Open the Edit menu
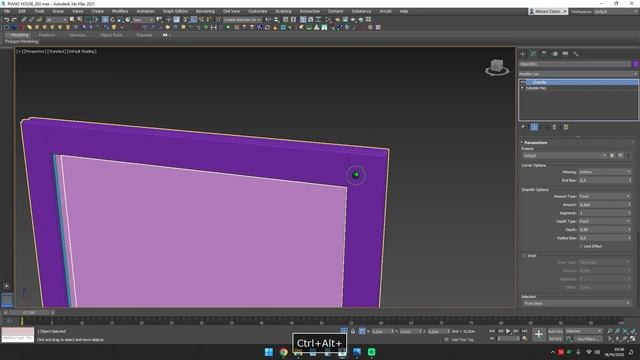The height and width of the screenshot is (360, 640). 22,11
